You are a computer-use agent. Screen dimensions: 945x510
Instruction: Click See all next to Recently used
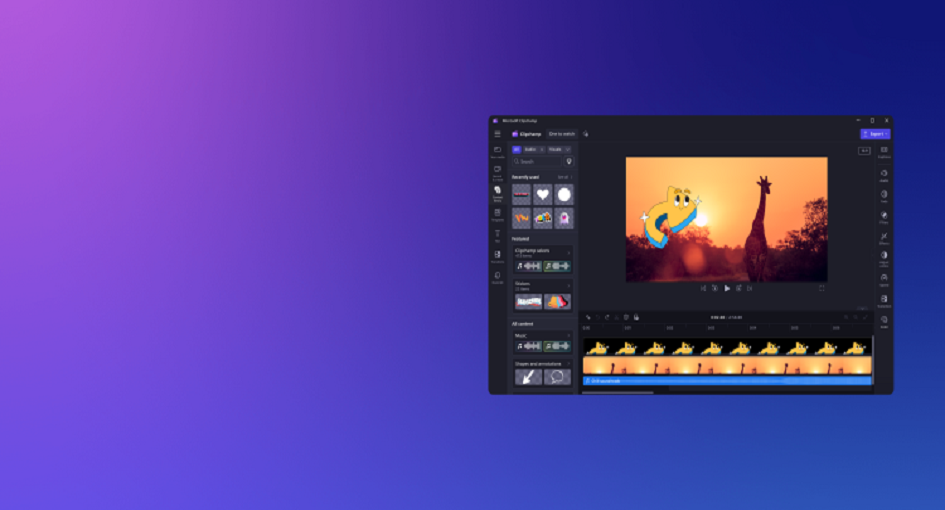pyautogui.click(x=564, y=177)
